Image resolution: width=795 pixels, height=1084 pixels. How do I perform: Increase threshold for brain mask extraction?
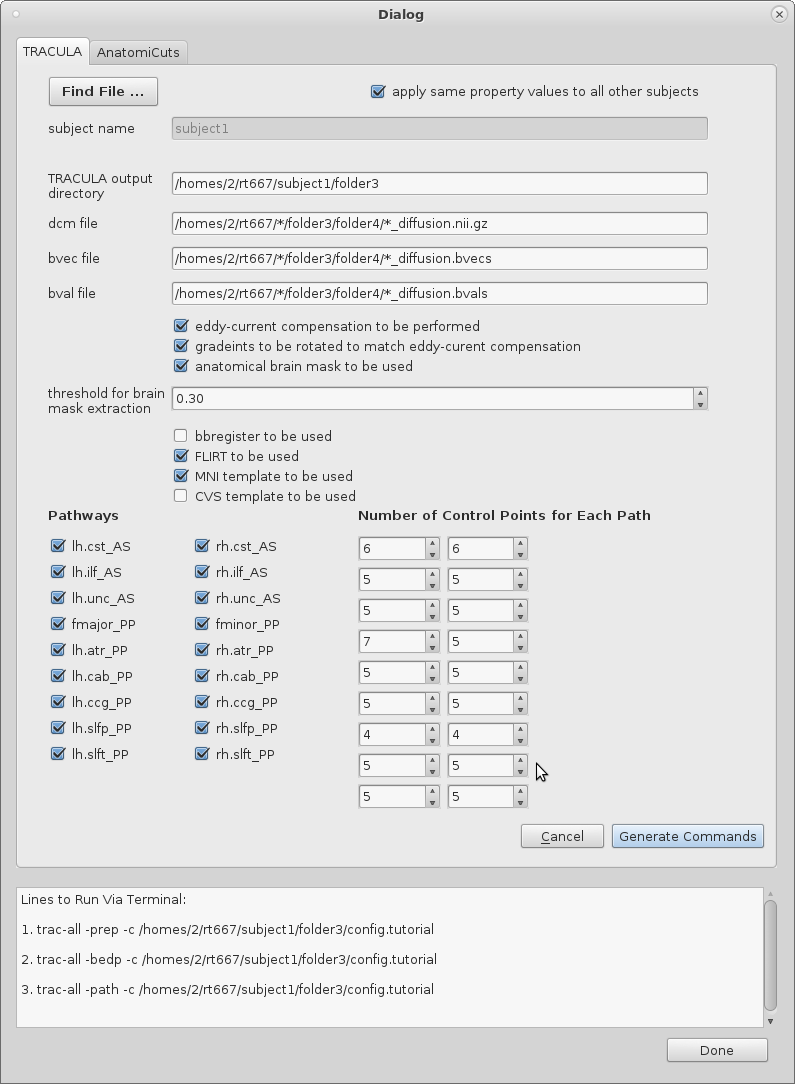pyautogui.click(x=700, y=393)
